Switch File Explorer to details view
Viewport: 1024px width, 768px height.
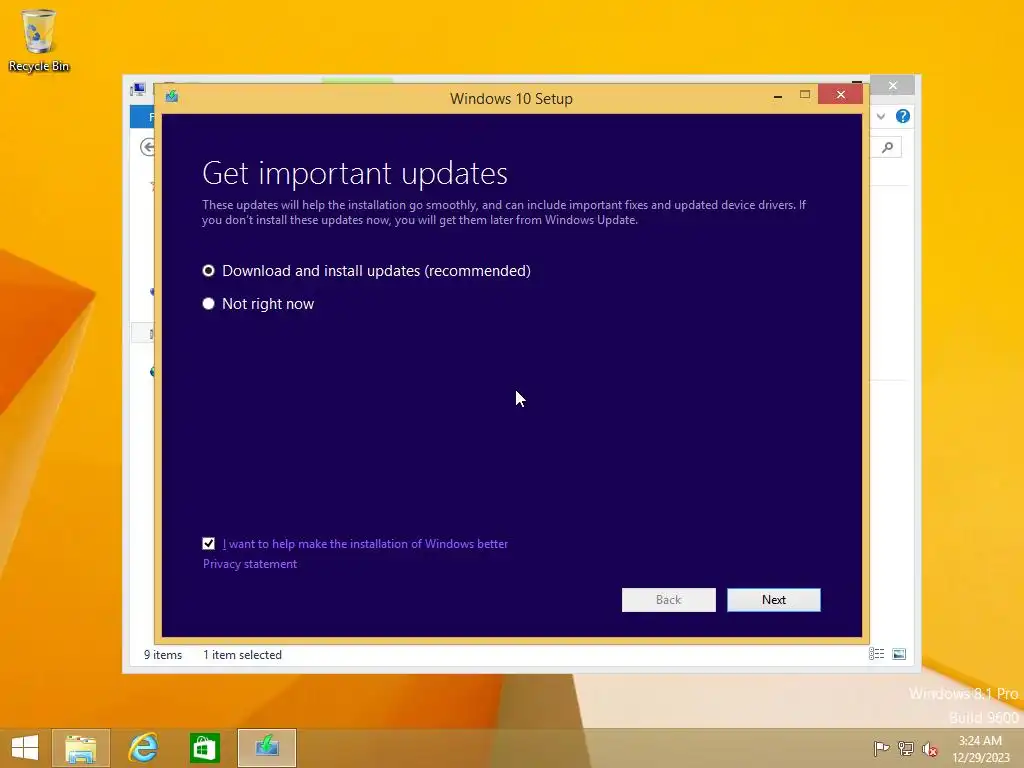[x=876, y=654]
